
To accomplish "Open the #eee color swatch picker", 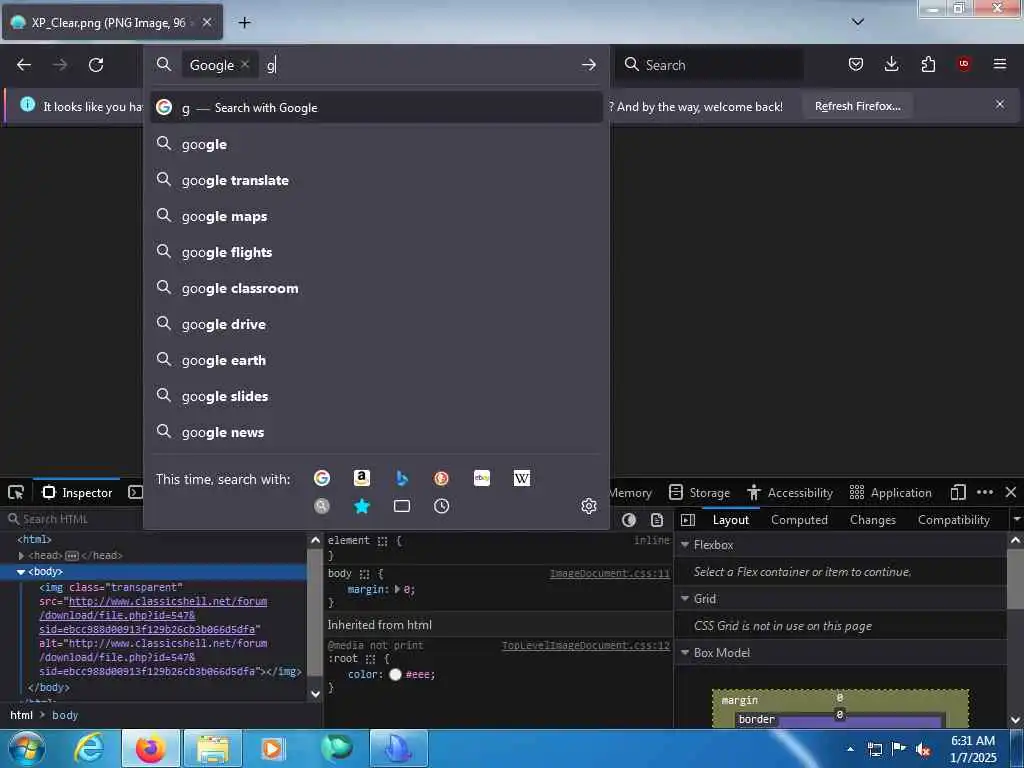I will [395, 675].
